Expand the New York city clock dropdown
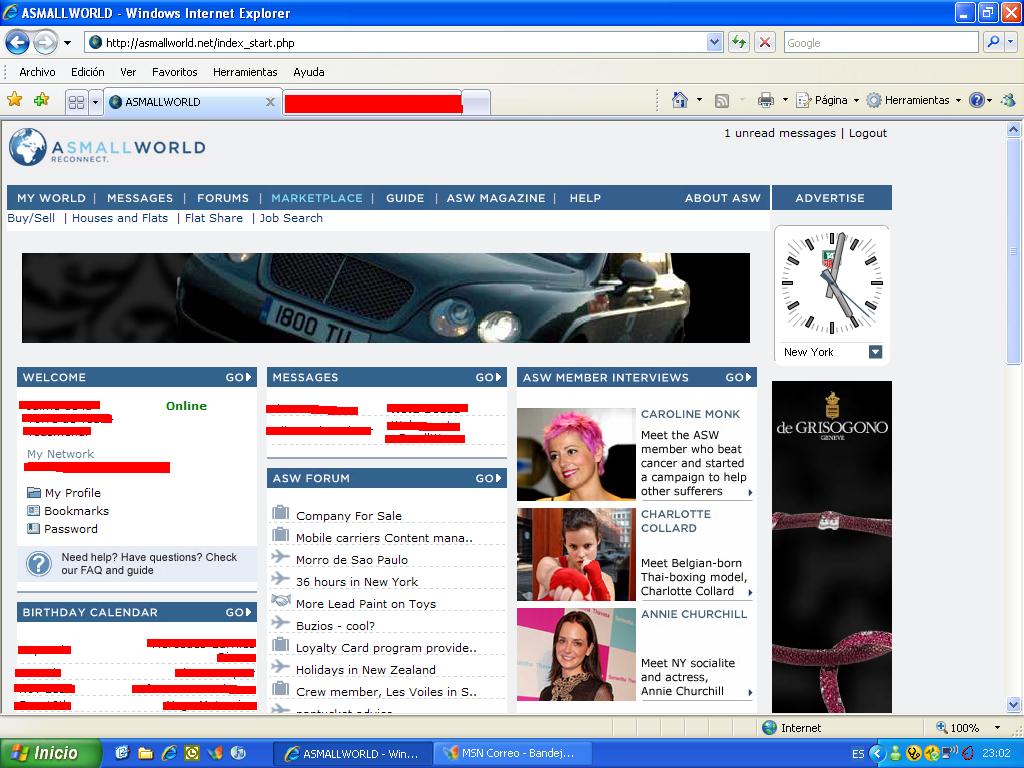The image size is (1024, 768). pos(875,352)
